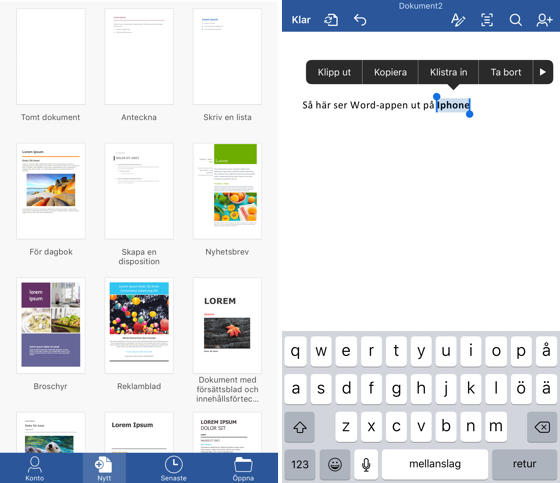
Task: Tap the ö key
Action: [521, 389]
